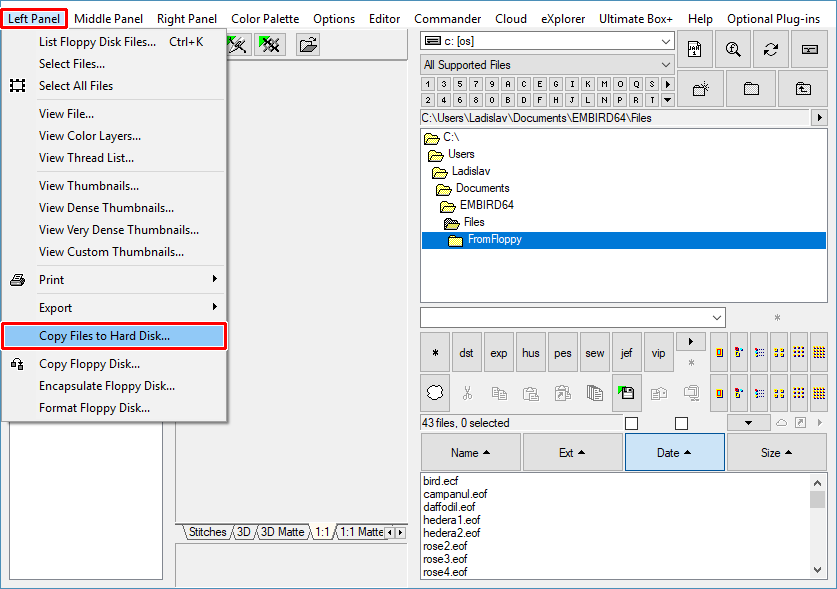The width and height of the screenshot is (837, 589).
Task: Toggle the pes file format filter
Action: pos(563,353)
